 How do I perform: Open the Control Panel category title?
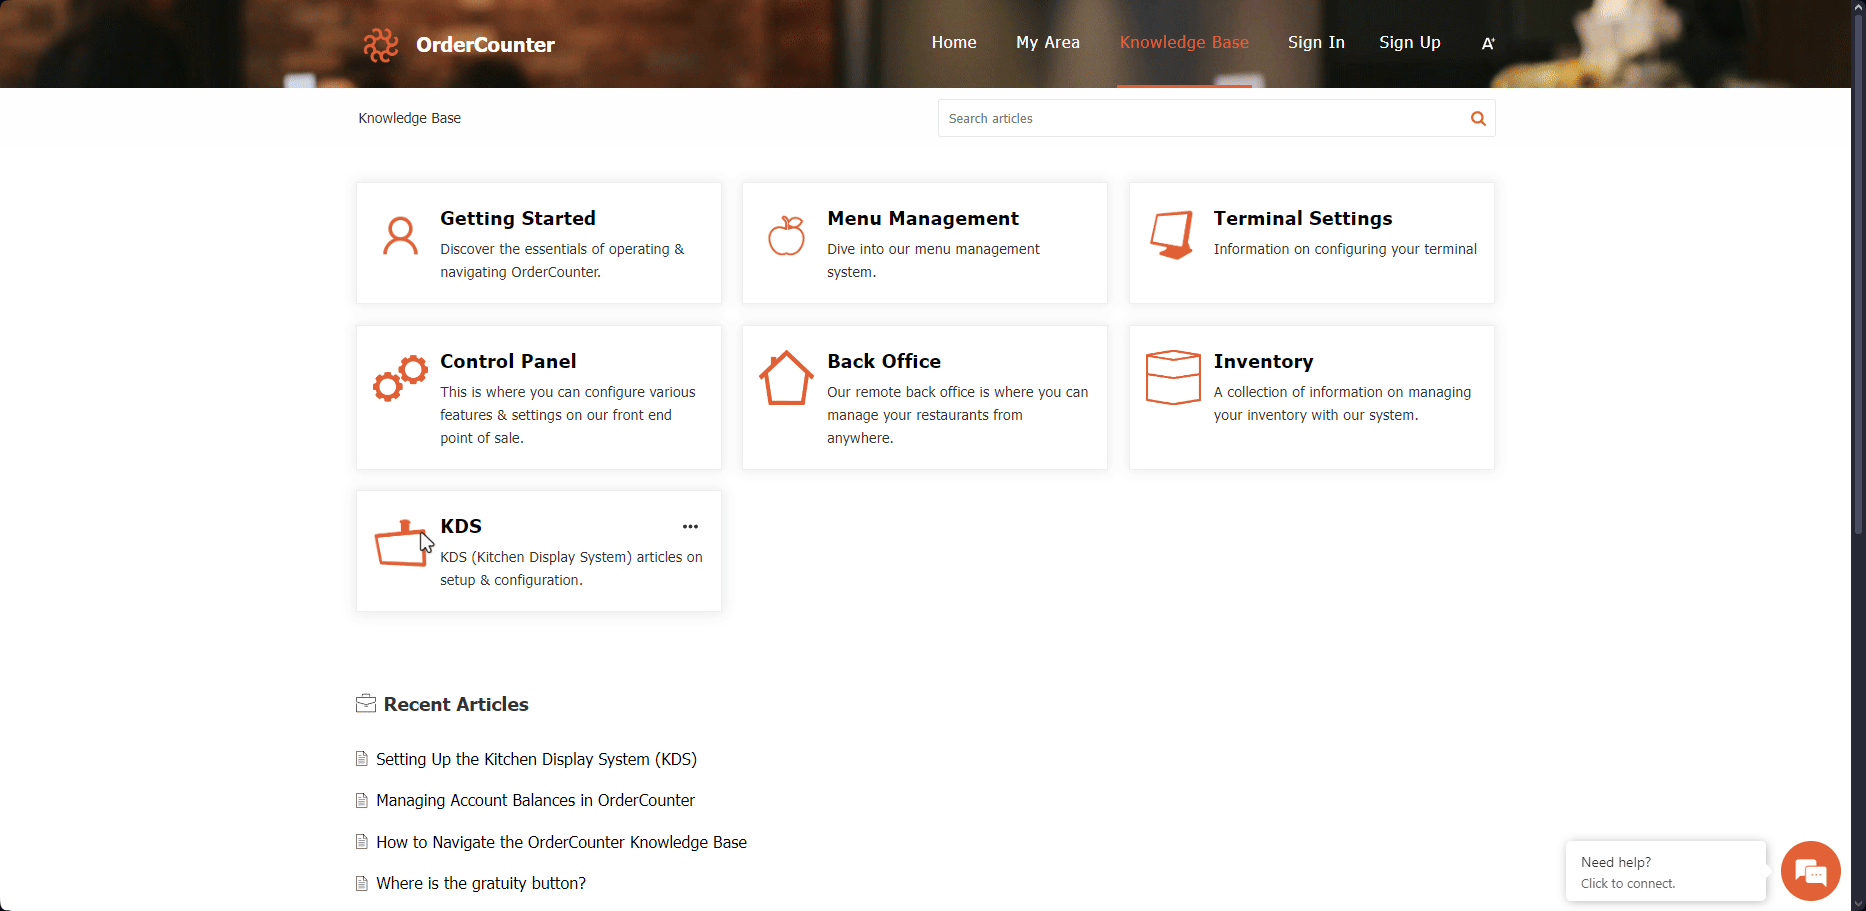point(508,361)
